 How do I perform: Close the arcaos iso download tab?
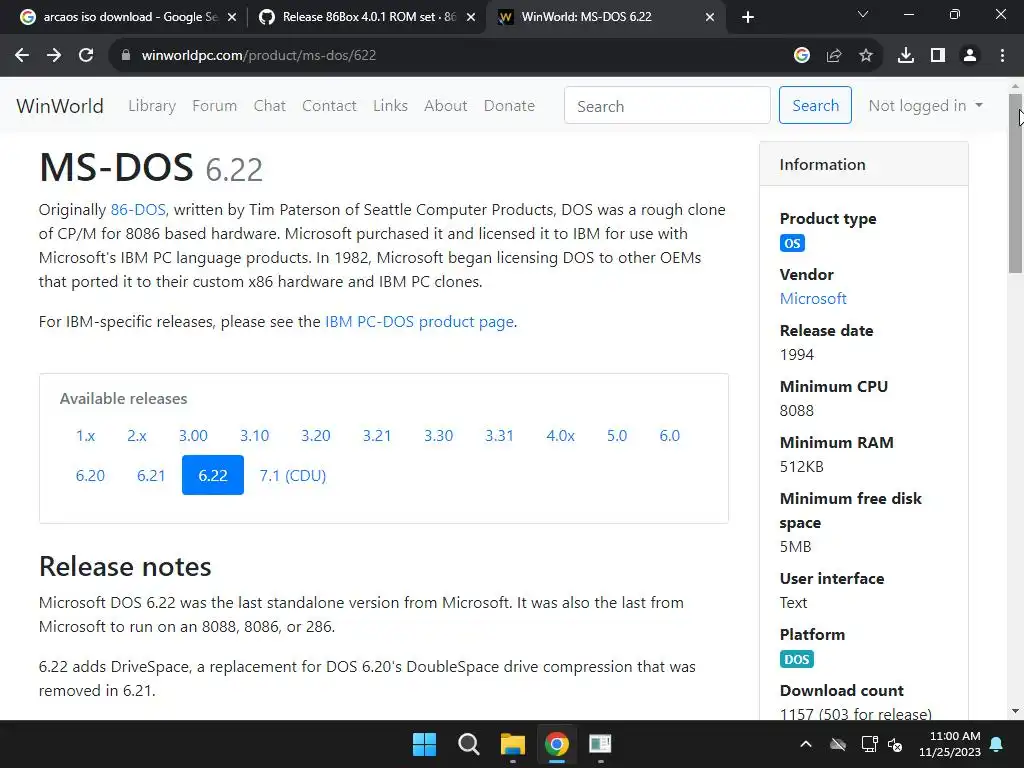tap(232, 18)
